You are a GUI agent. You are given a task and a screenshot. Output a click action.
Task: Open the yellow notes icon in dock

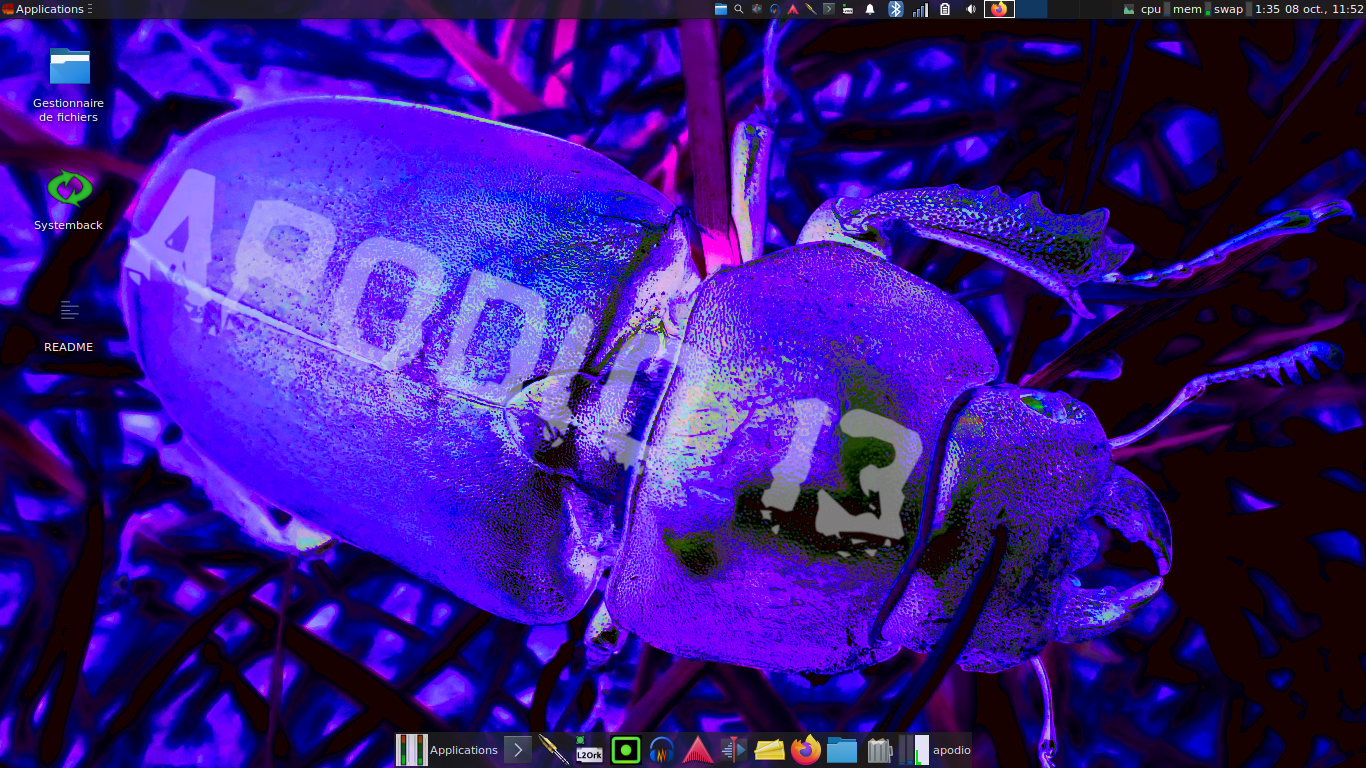click(769, 750)
